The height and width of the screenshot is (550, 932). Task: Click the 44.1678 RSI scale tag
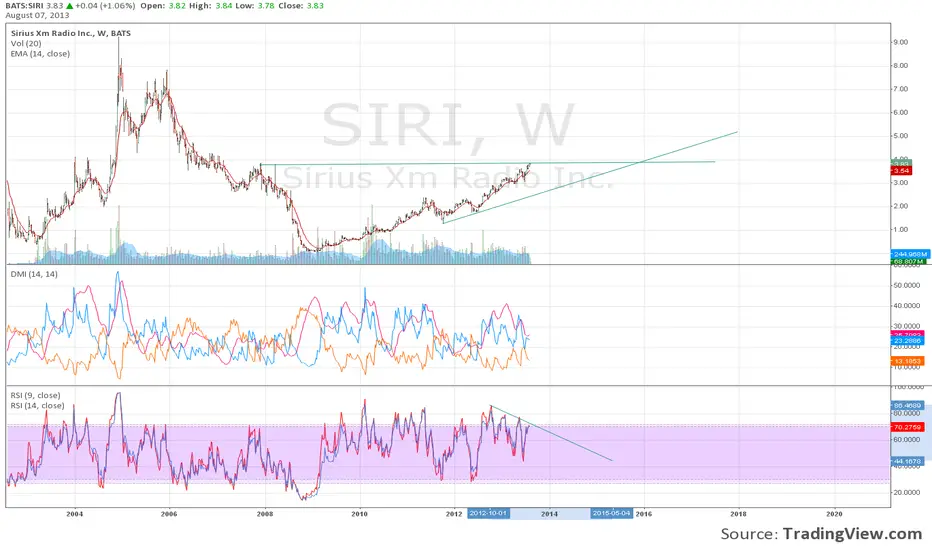click(x=907, y=461)
